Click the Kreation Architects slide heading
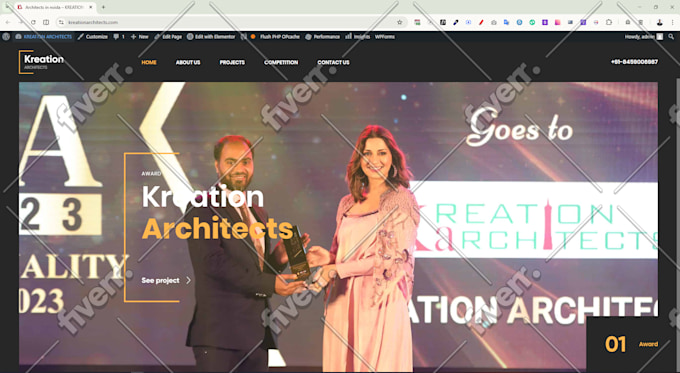 217,213
